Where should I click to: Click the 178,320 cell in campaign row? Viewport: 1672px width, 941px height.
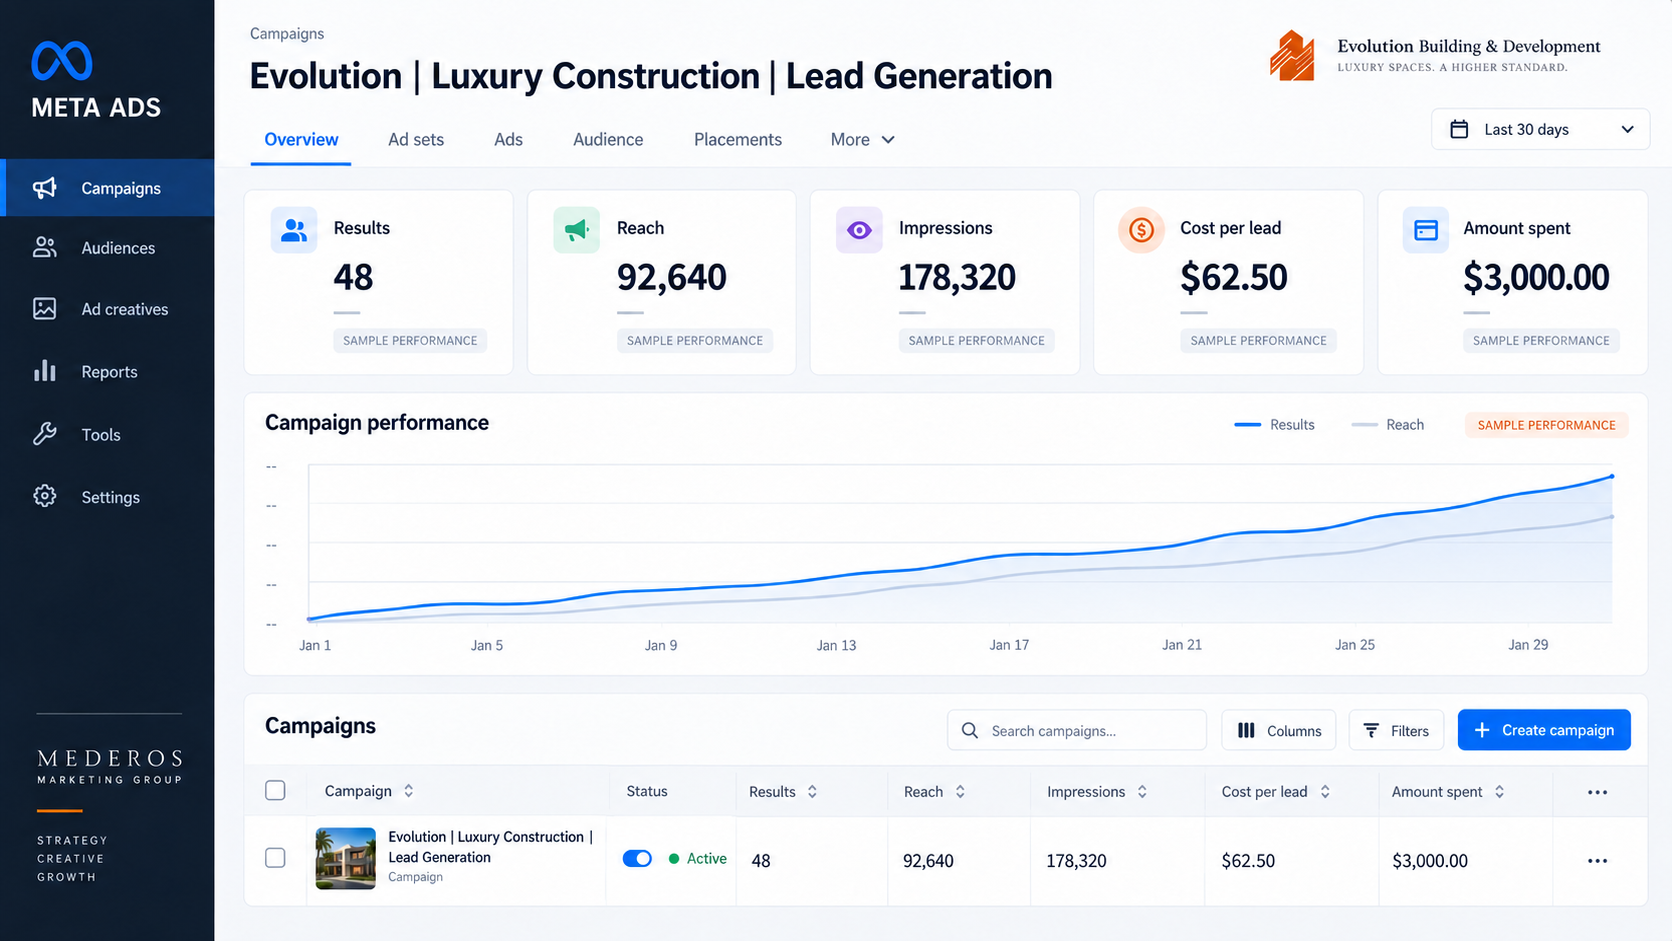point(1076,861)
